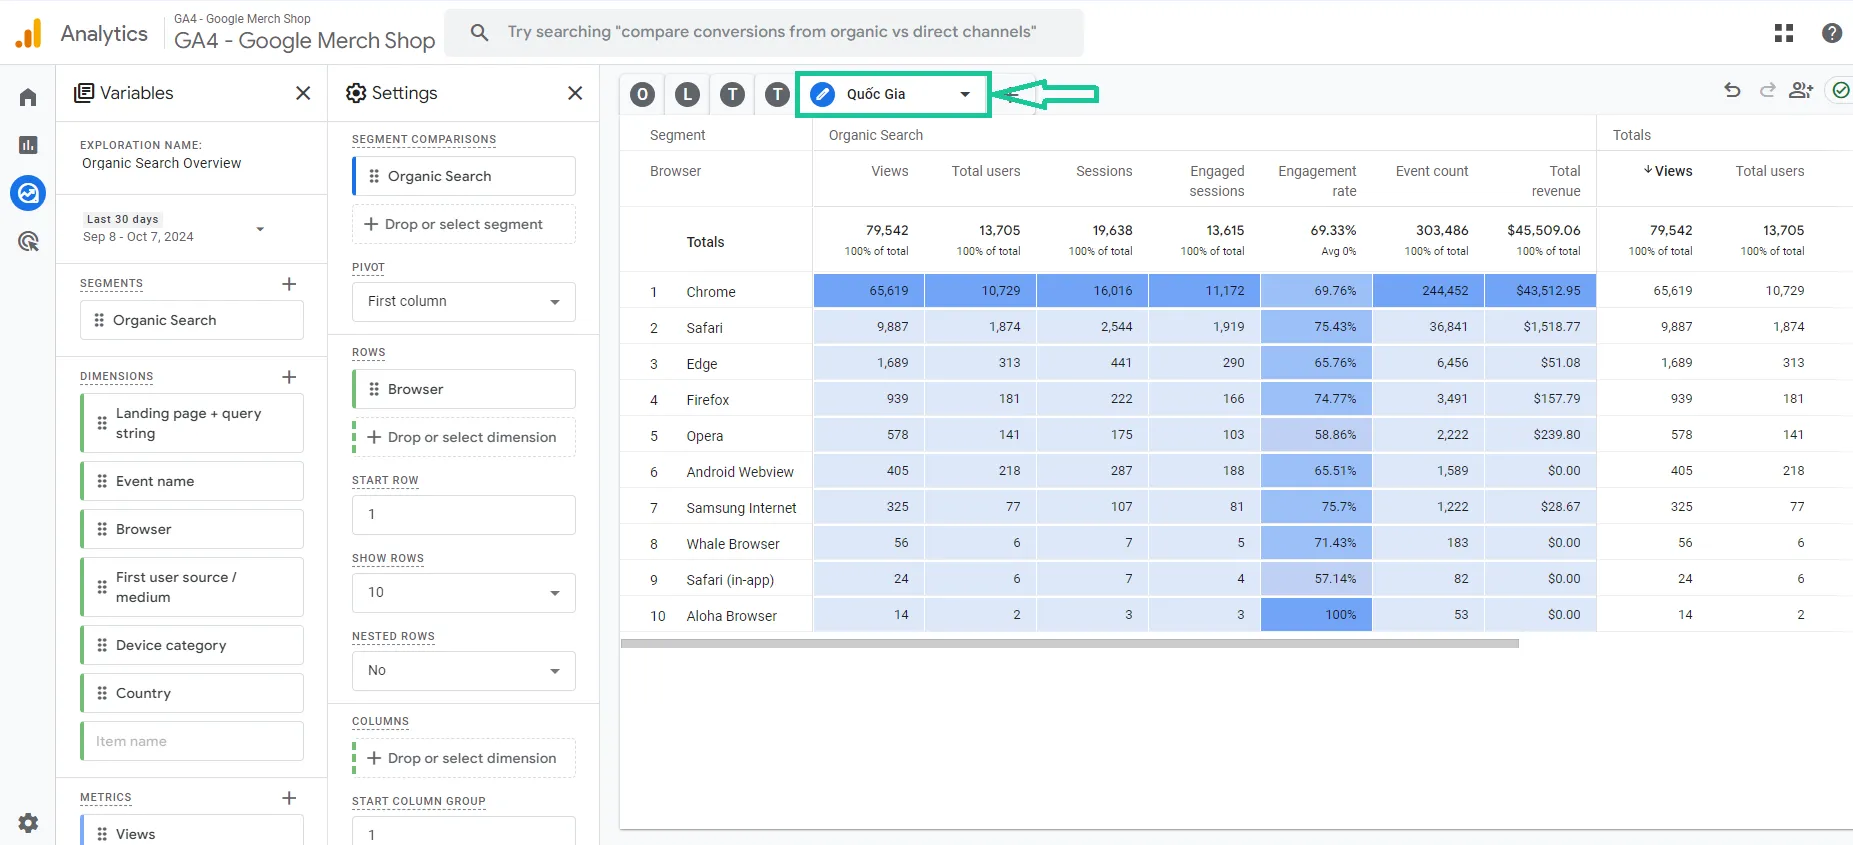Open the GA4 - Google Merch Shop property selector
The height and width of the screenshot is (845, 1853).
pos(304,33)
